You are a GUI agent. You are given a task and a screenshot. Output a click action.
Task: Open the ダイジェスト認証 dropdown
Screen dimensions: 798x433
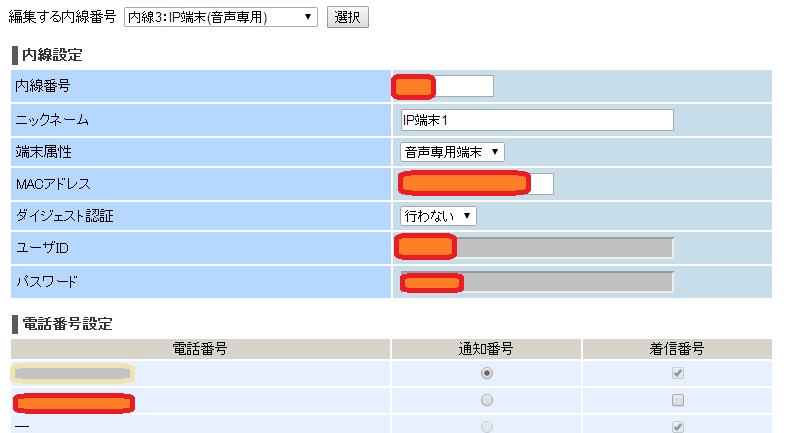click(x=439, y=215)
